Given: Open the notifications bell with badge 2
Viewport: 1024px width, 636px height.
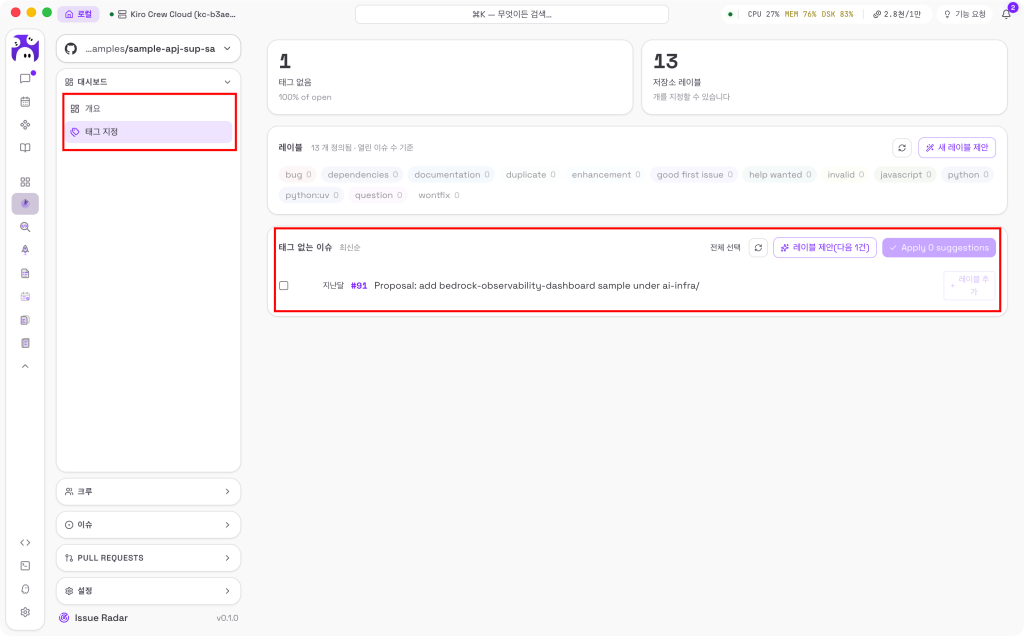Looking at the screenshot, I should (x=1006, y=14).
